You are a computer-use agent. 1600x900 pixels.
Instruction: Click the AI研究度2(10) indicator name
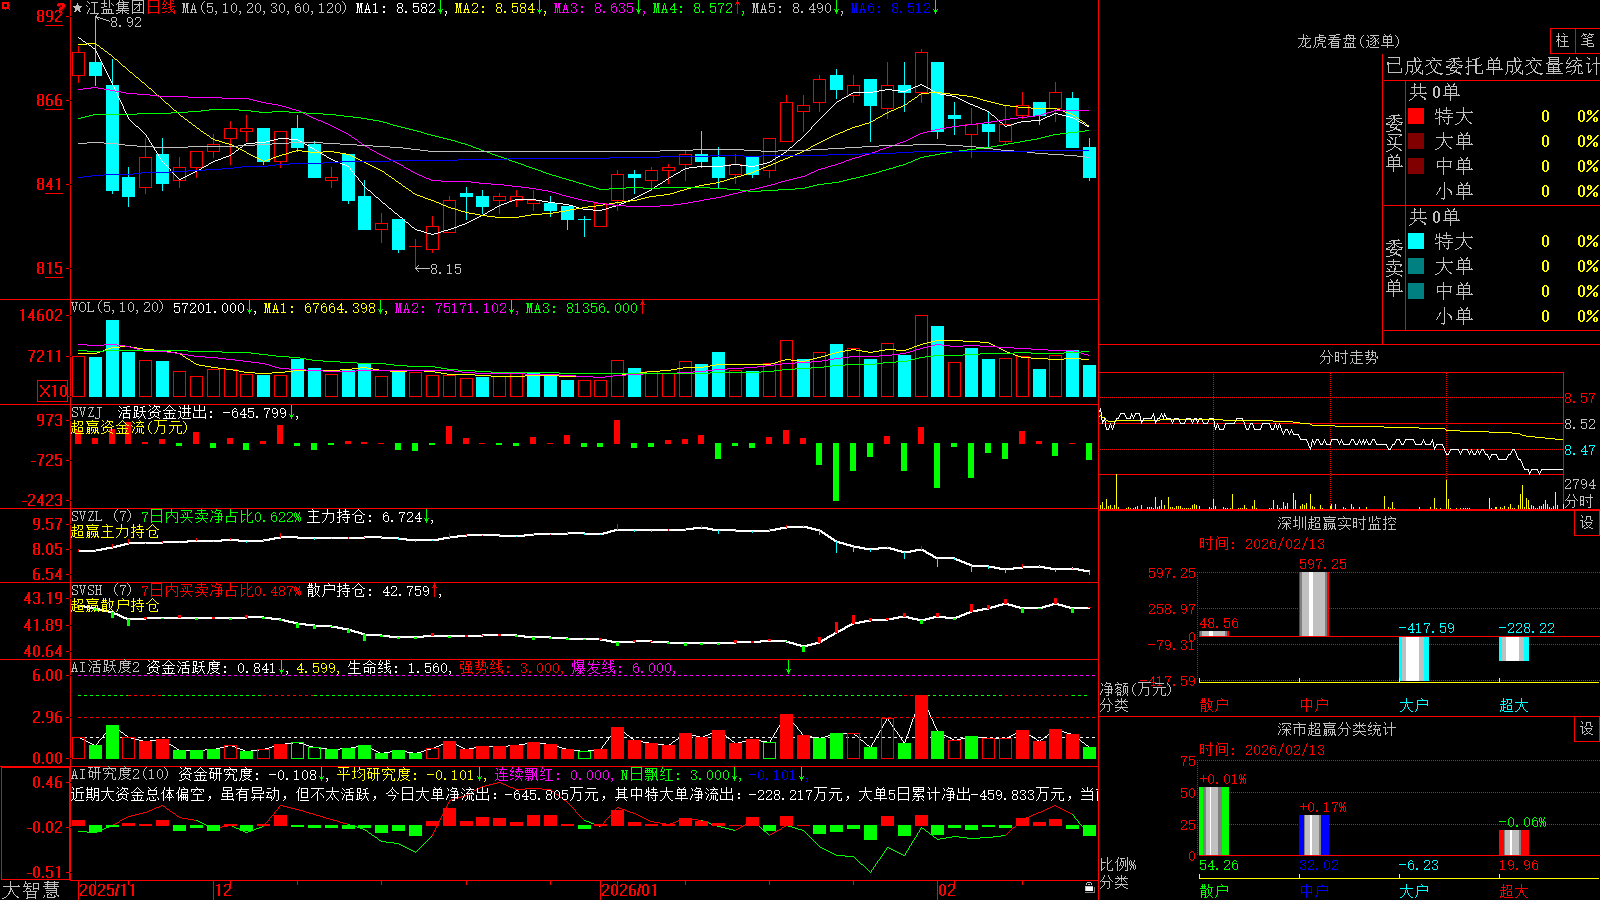click(120, 774)
